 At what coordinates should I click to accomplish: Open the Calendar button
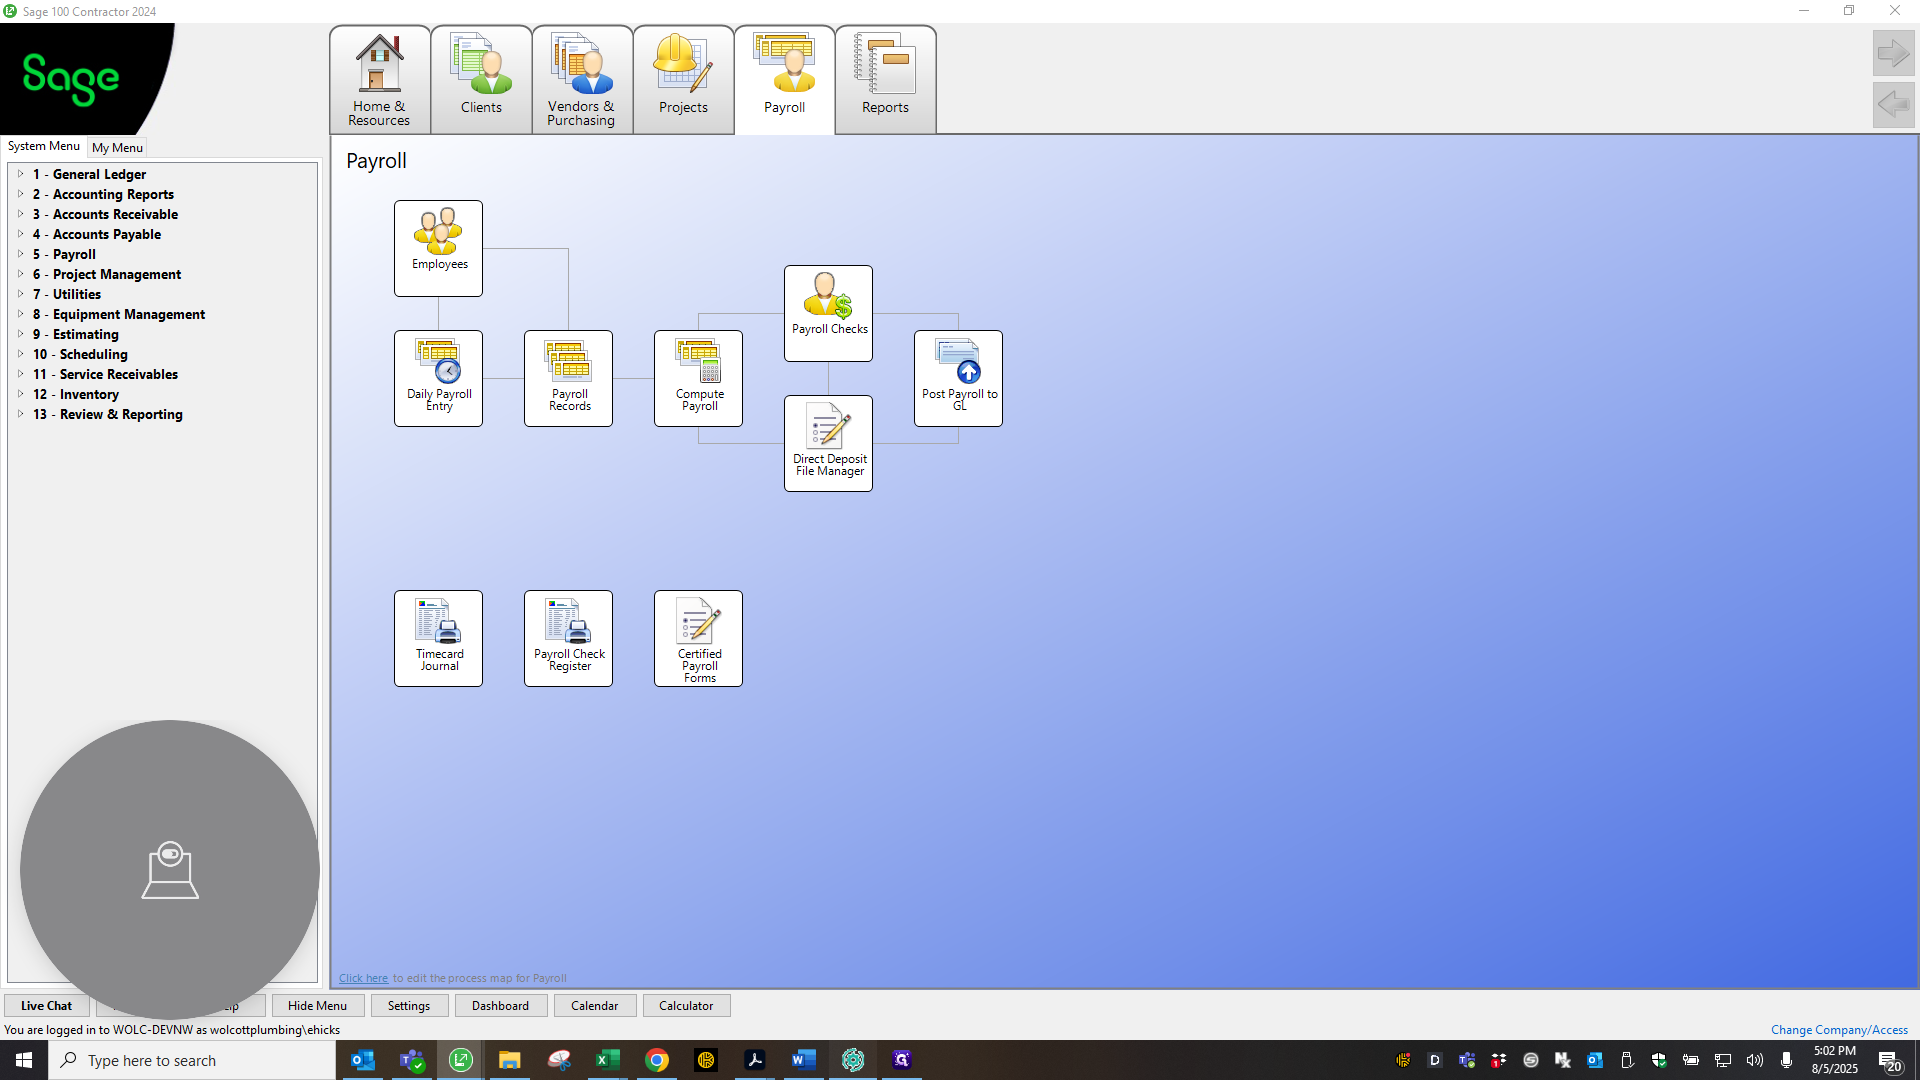pos(594,1006)
